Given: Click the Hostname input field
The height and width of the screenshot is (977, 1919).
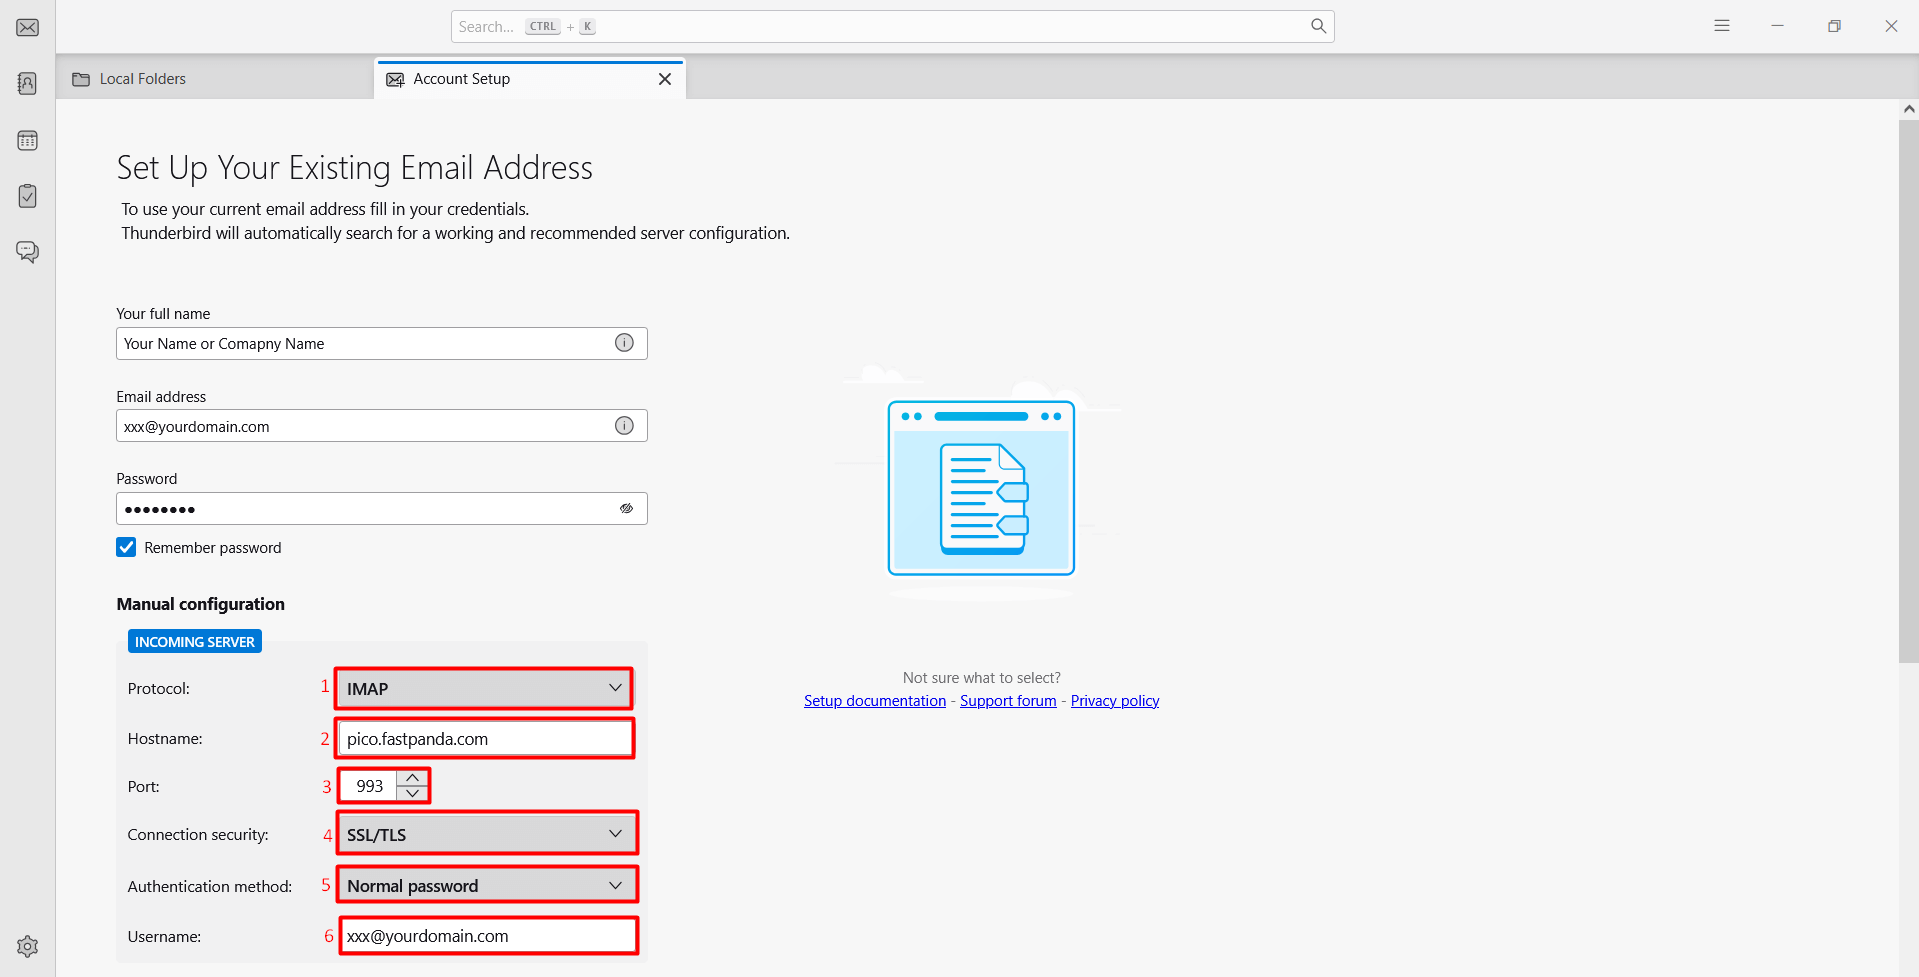Looking at the screenshot, I should tap(485, 739).
